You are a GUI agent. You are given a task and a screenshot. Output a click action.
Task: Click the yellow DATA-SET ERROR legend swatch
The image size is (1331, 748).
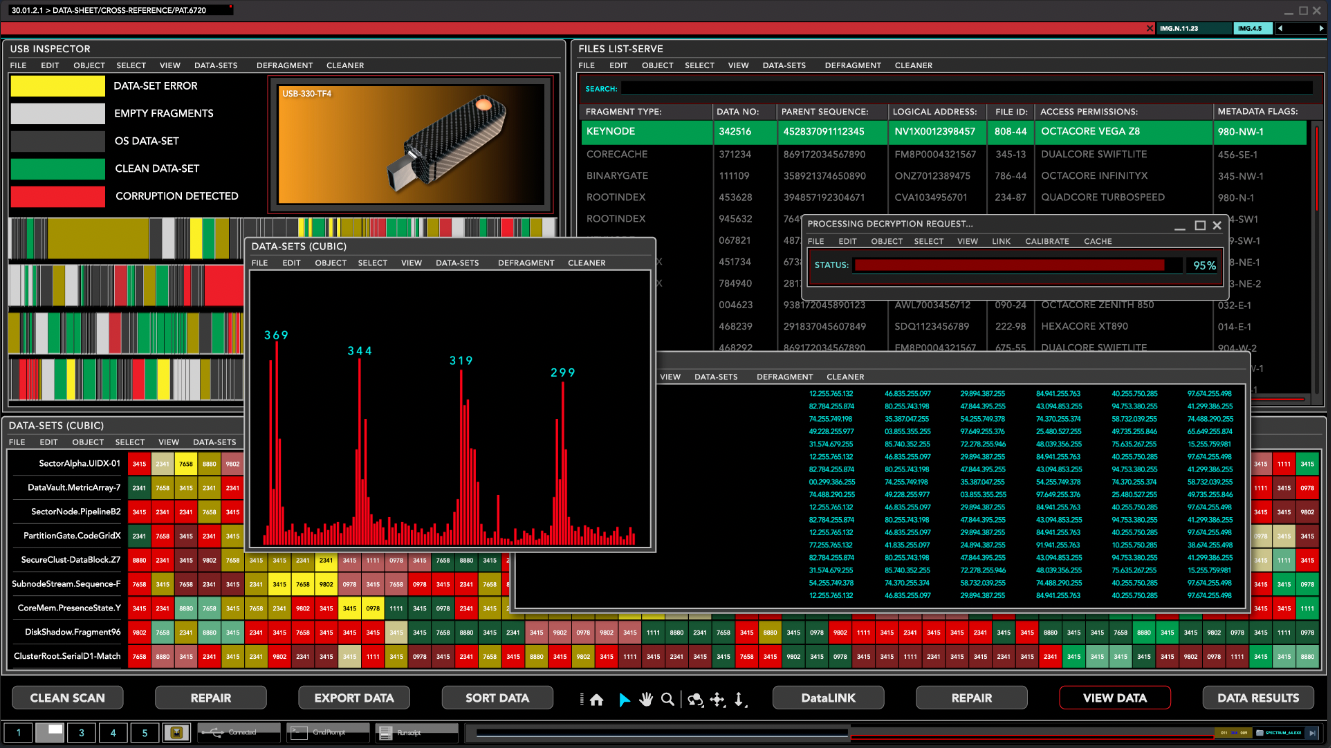point(57,86)
